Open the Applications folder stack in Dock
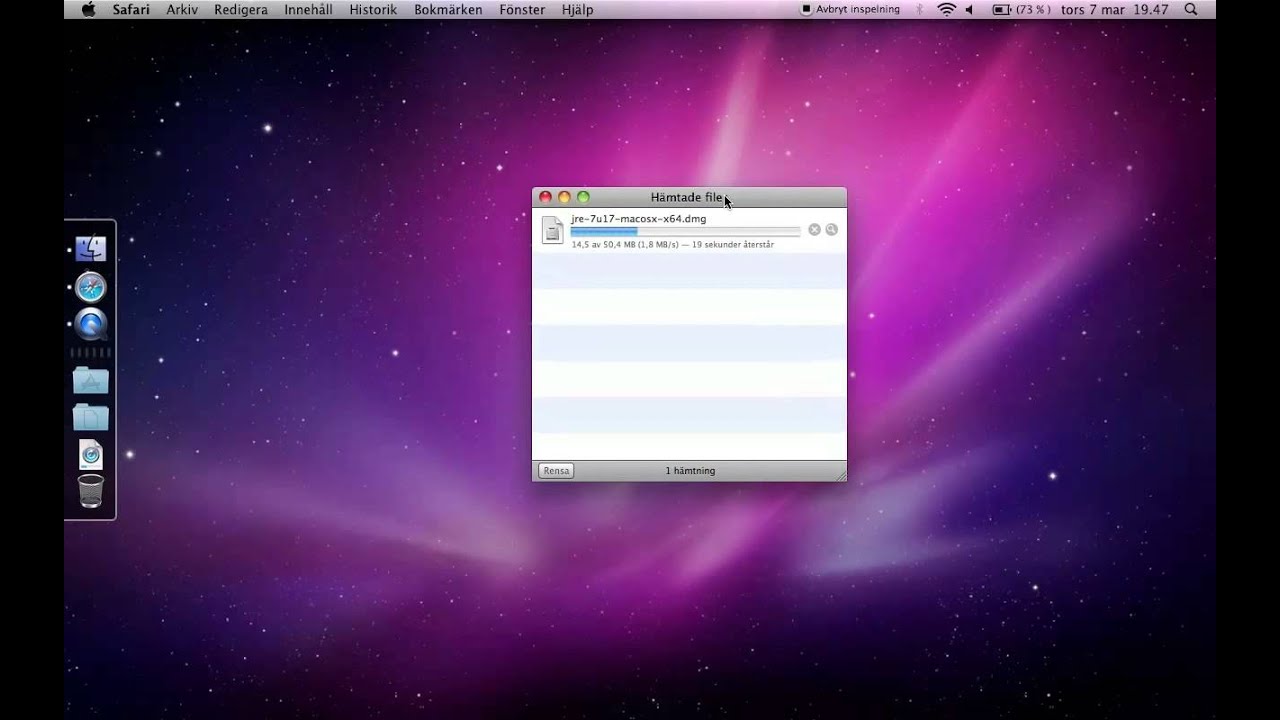Image resolution: width=1280 pixels, height=720 pixels. [90, 380]
